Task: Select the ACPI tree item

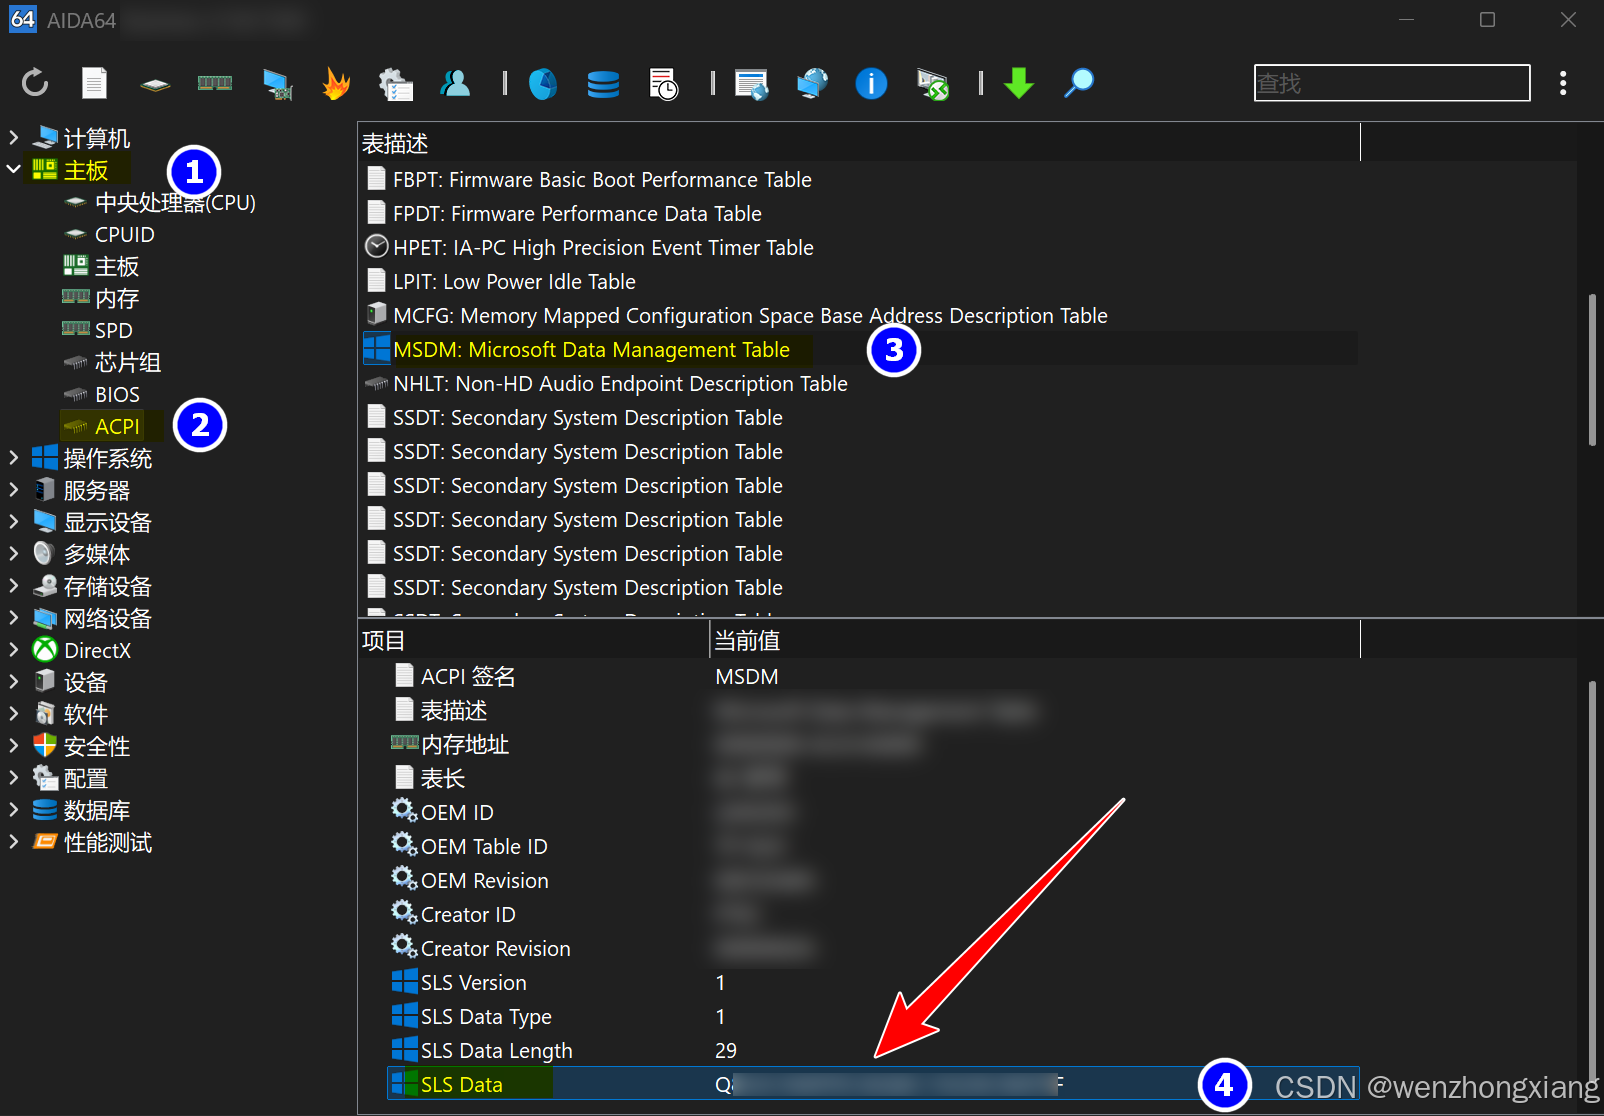Action: [117, 426]
